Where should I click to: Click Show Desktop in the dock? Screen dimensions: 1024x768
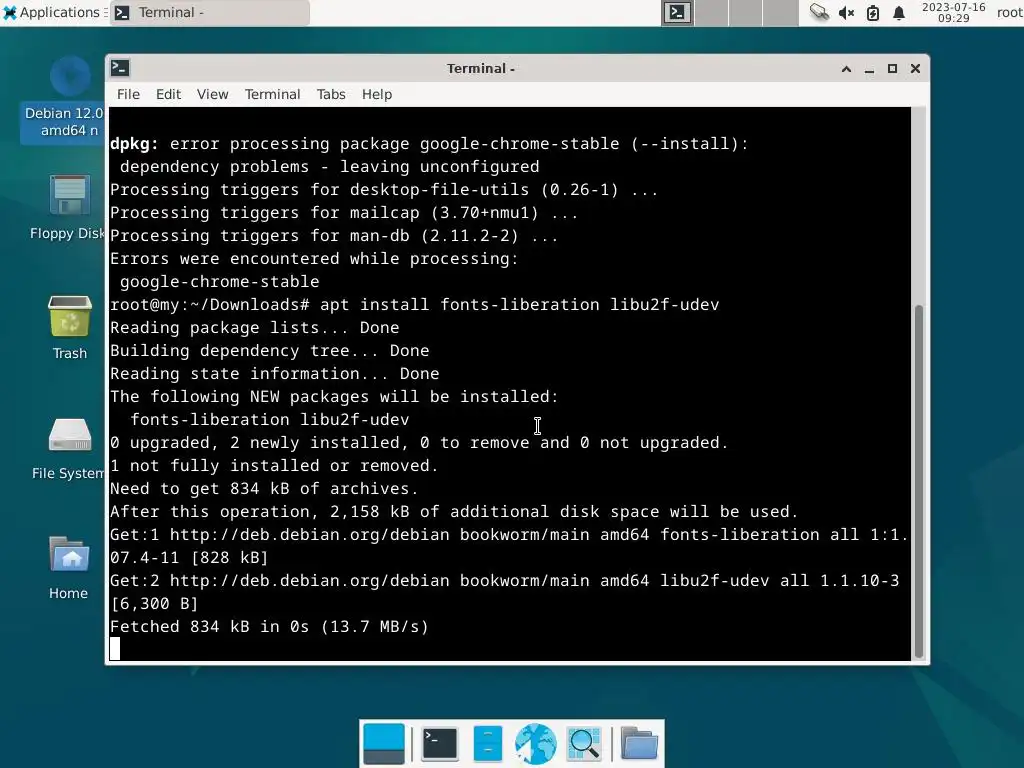pyautogui.click(x=384, y=744)
